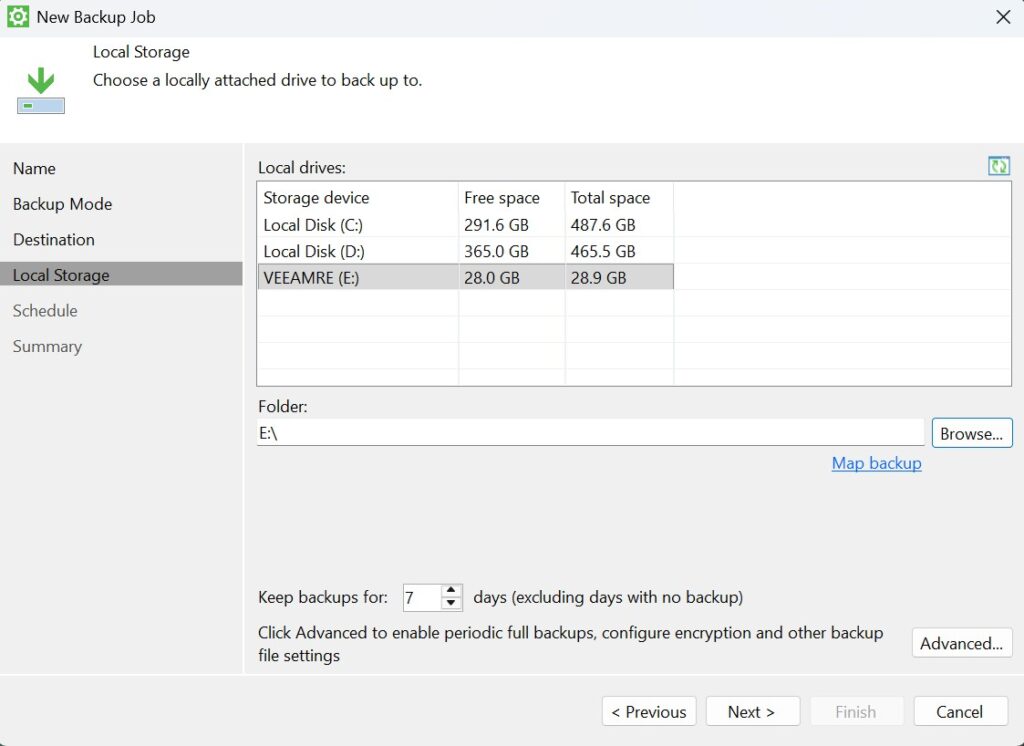Open the Name wizard step
This screenshot has height=746, width=1024.
pyautogui.click(x=34, y=169)
